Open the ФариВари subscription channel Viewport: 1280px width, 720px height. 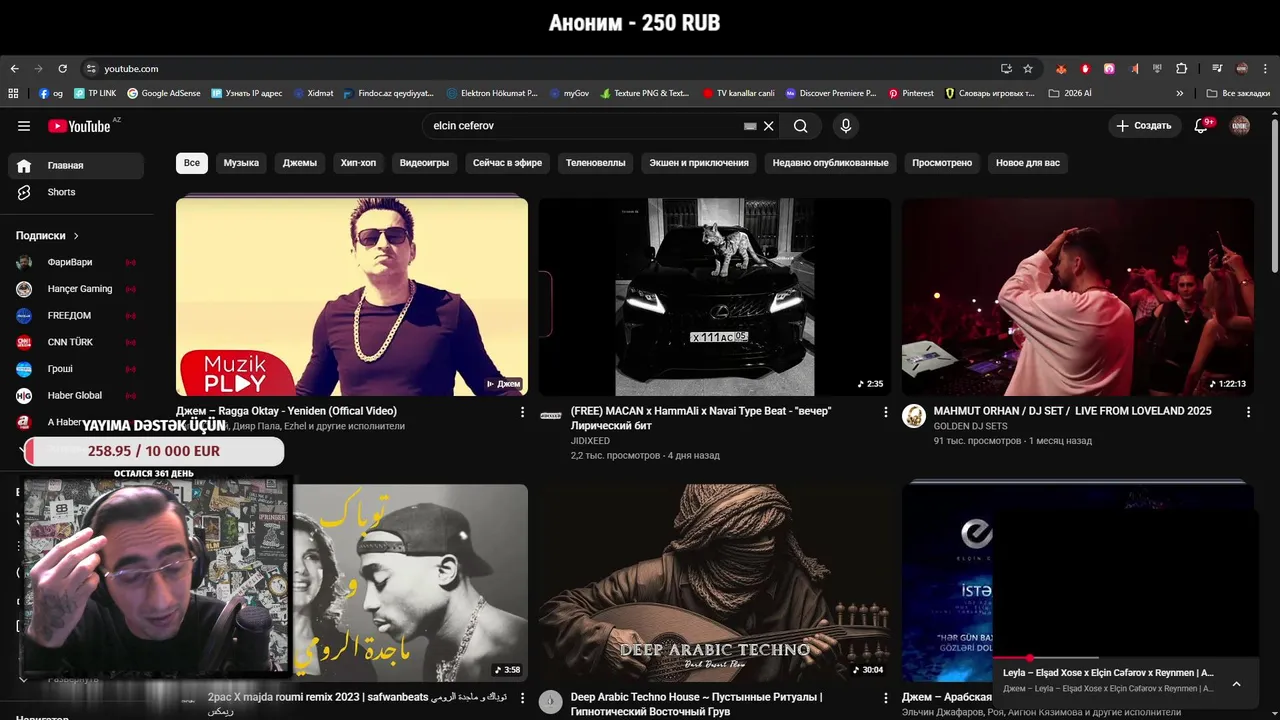tap(76, 262)
